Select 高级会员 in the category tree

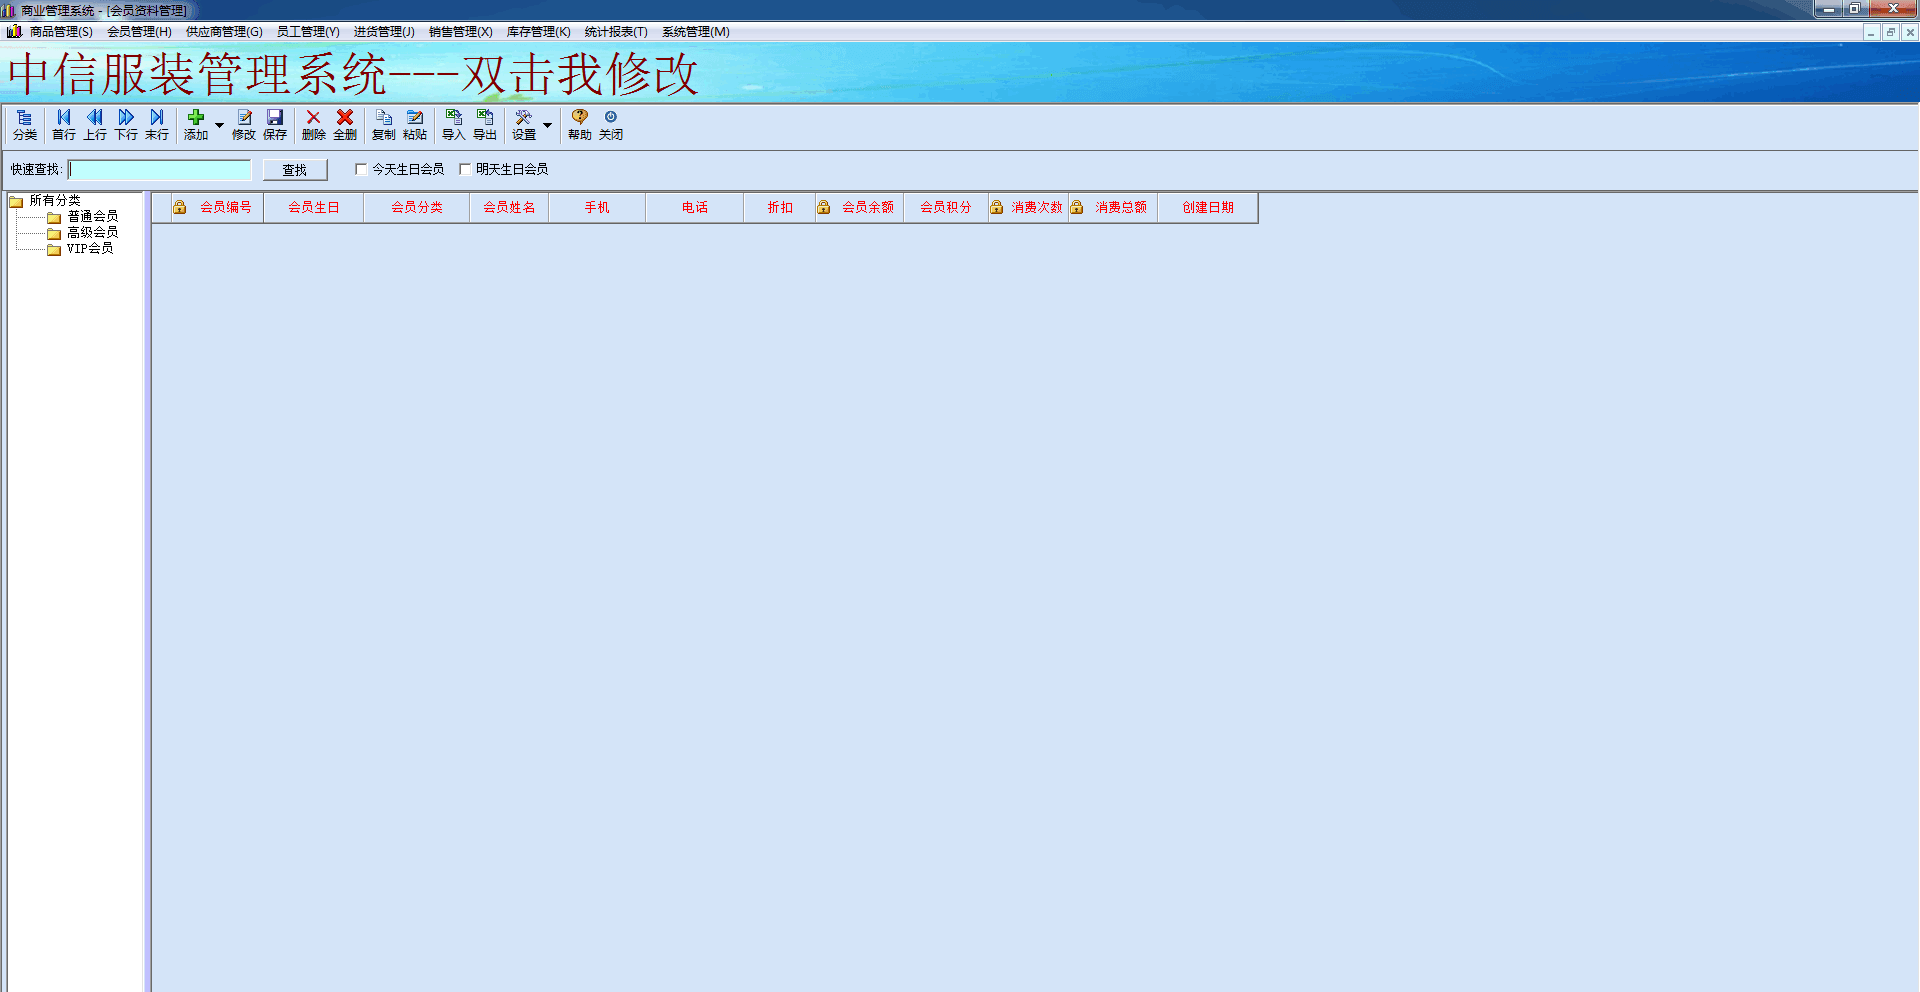[93, 233]
